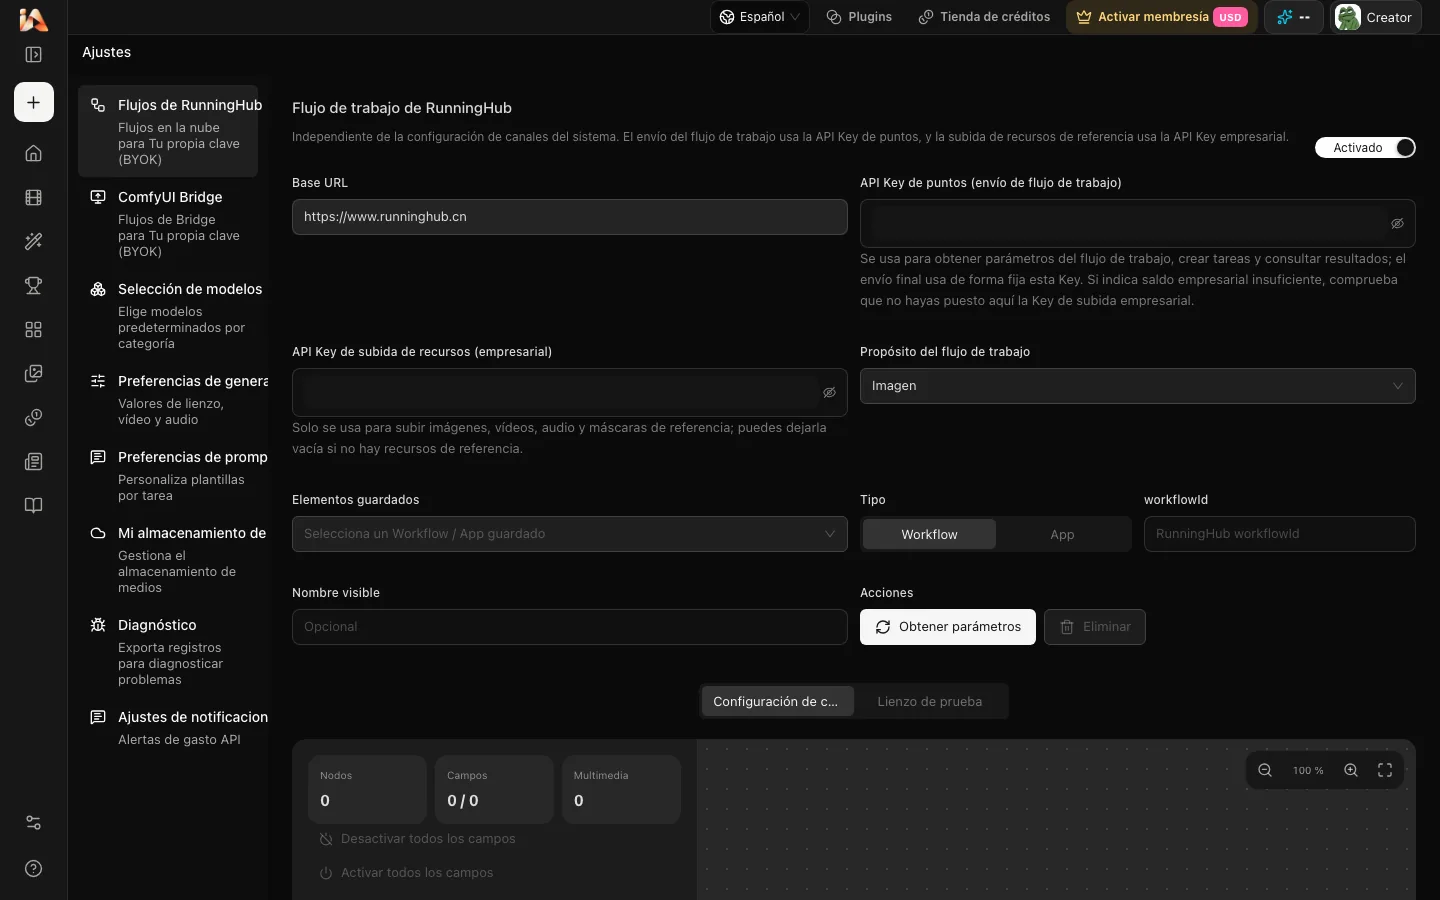The height and width of the screenshot is (900, 1440).
Task: Open the Español language dropdown
Action: tap(760, 17)
